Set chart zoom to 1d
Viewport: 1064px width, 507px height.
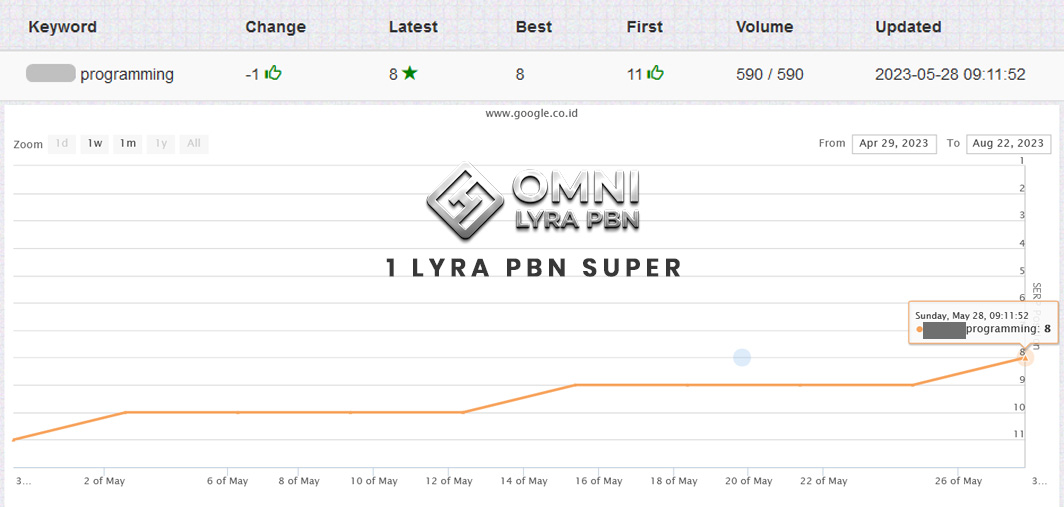62,144
